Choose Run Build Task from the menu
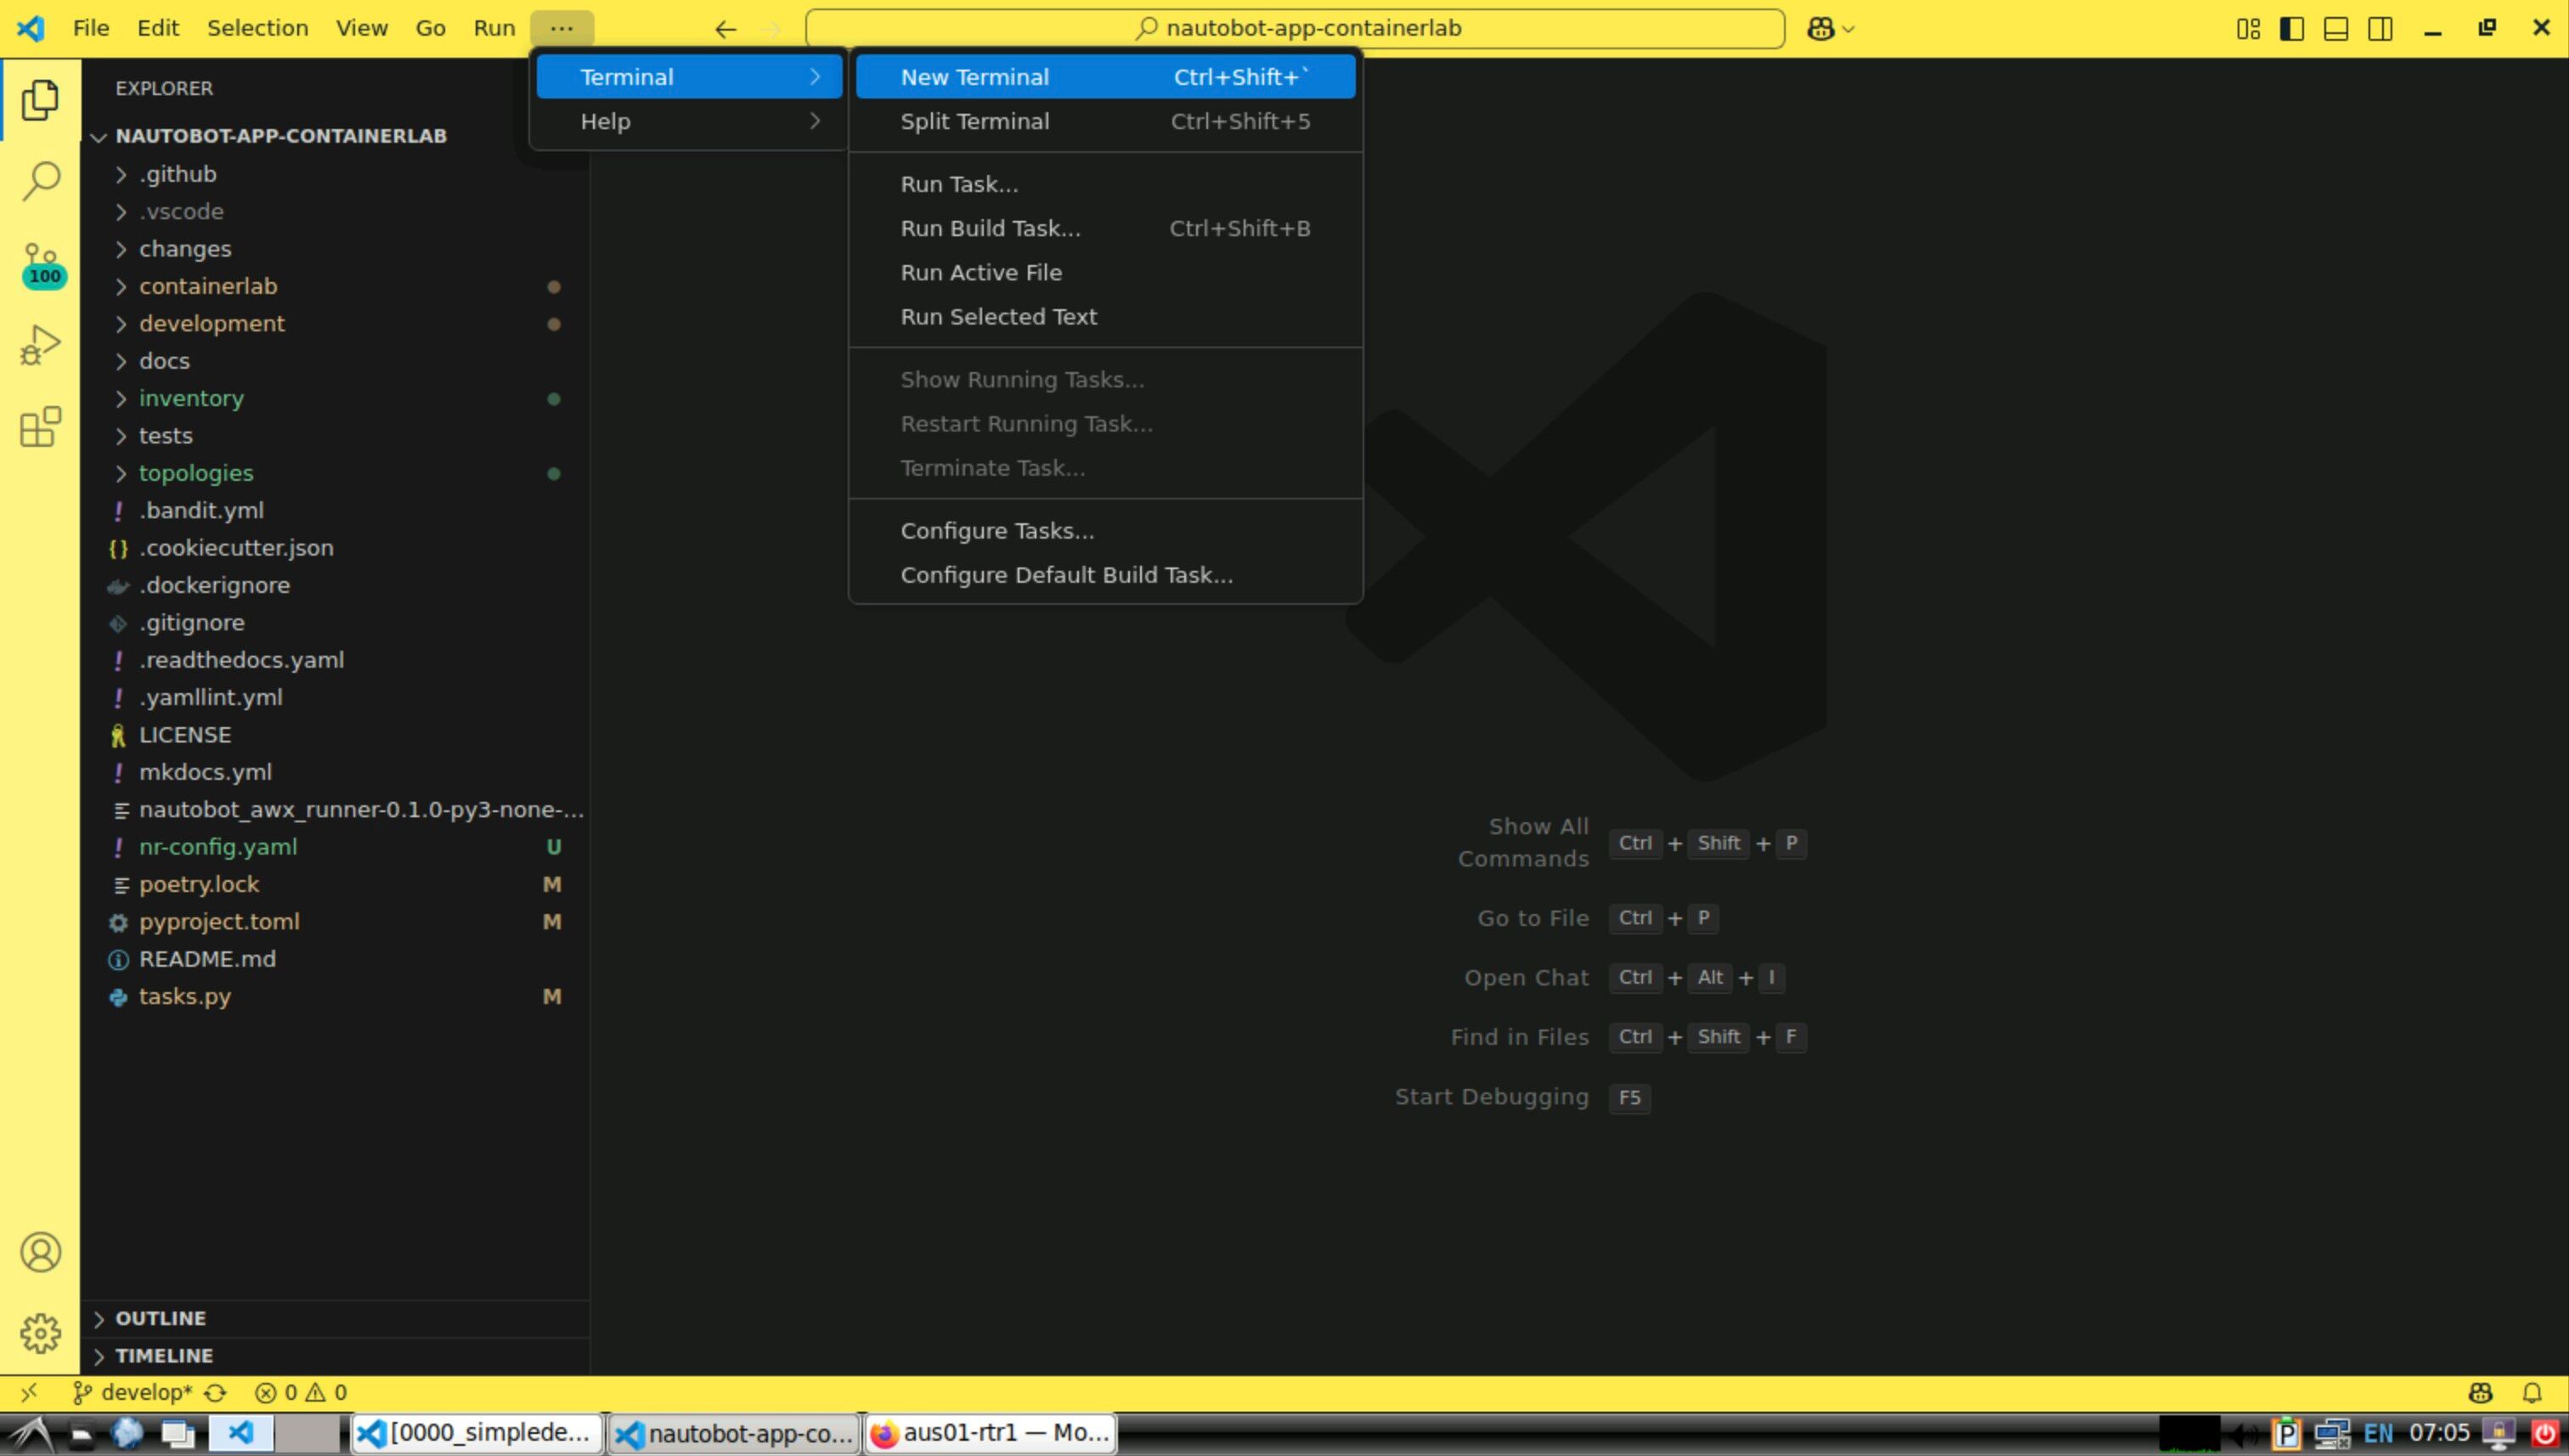The width and height of the screenshot is (2569, 1456). click(990, 228)
